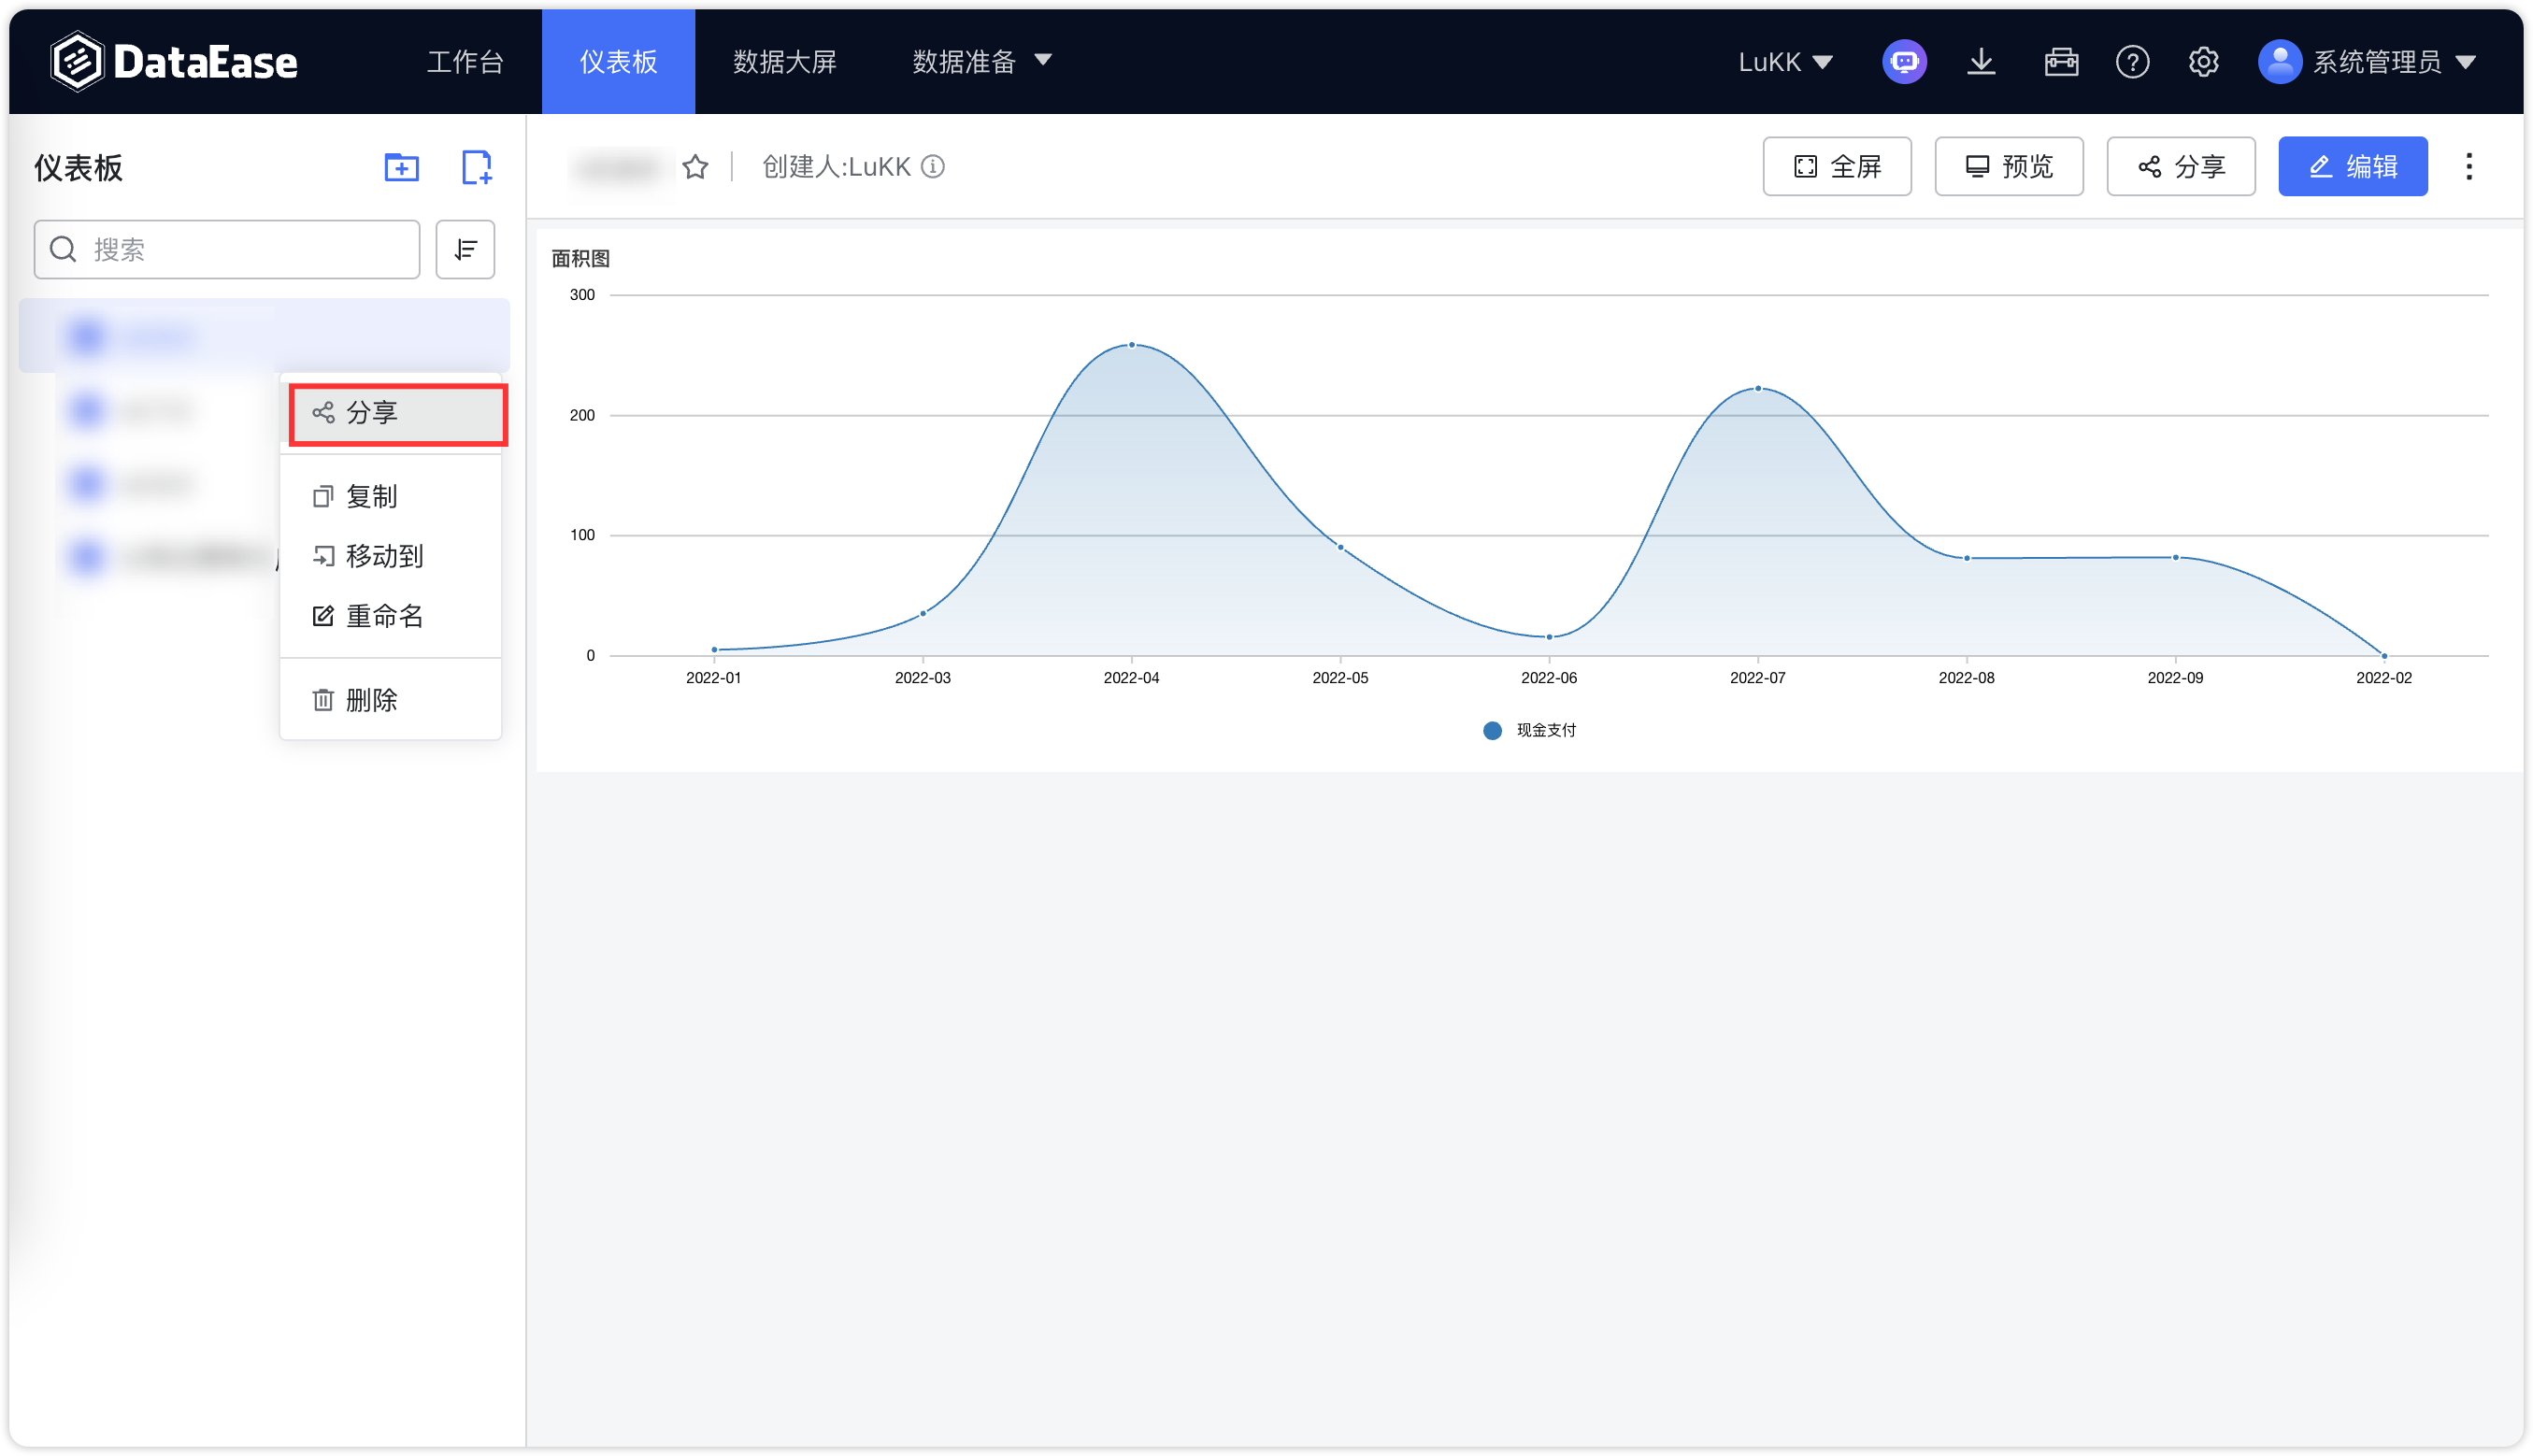Open the toolbox icon in header
Viewport: 2533px width, 1456px height.
coord(2061,62)
